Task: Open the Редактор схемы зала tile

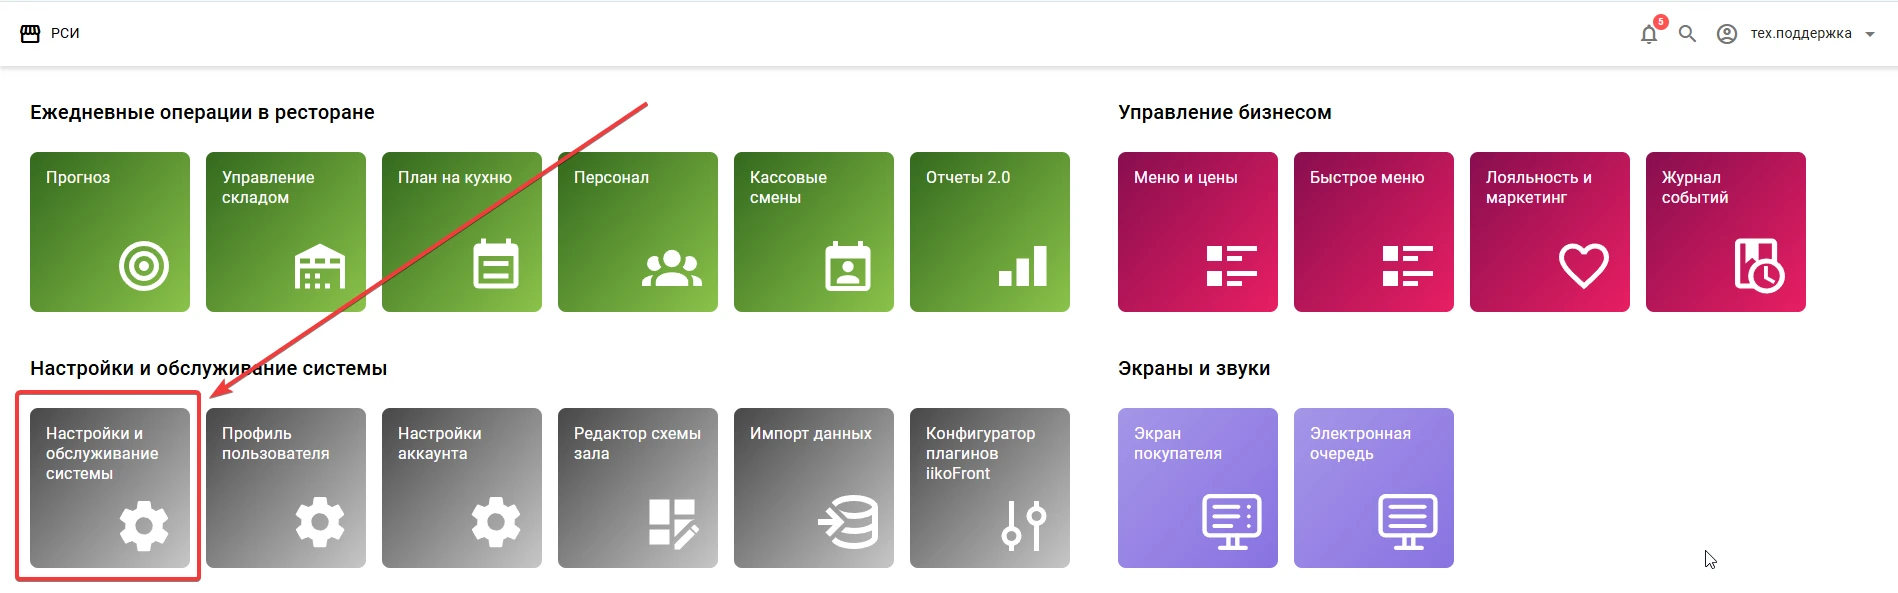Action: (x=638, y=488)
